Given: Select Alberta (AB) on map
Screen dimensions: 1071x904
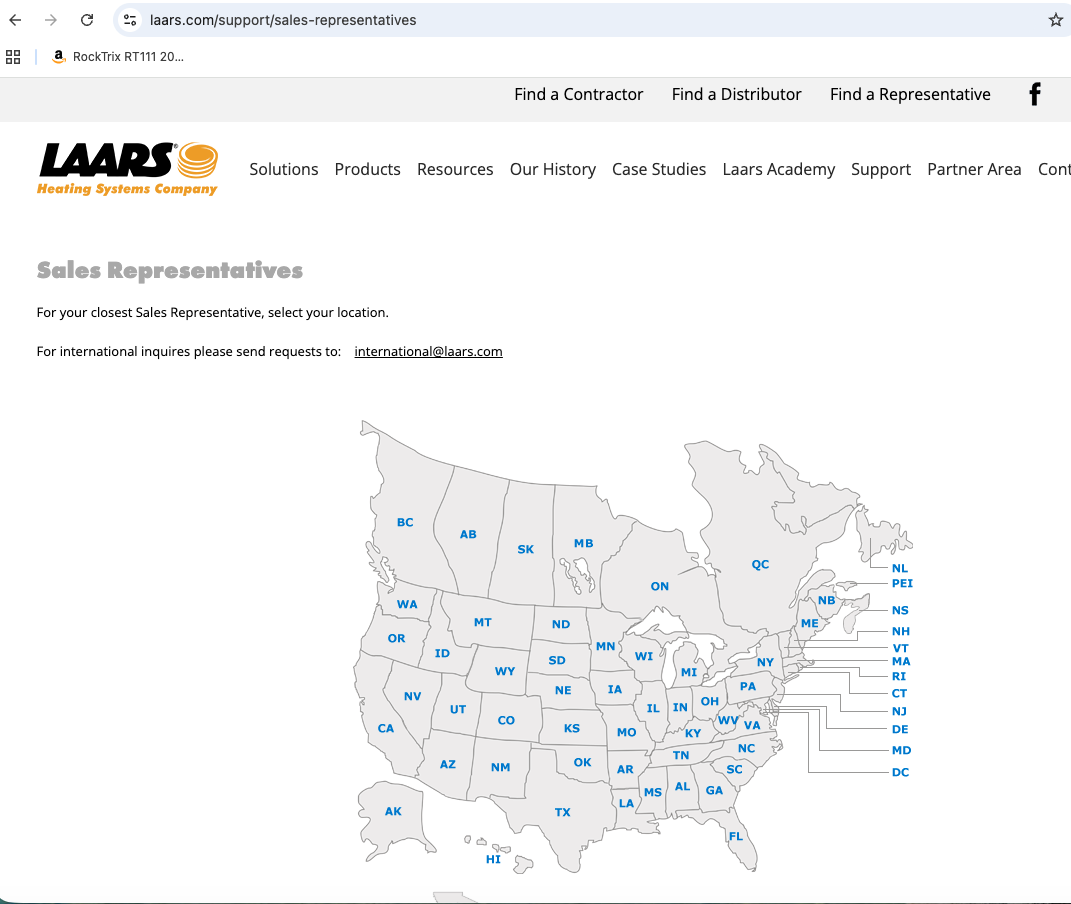Looking at the screenshot, I should click(x=468, y=535).
